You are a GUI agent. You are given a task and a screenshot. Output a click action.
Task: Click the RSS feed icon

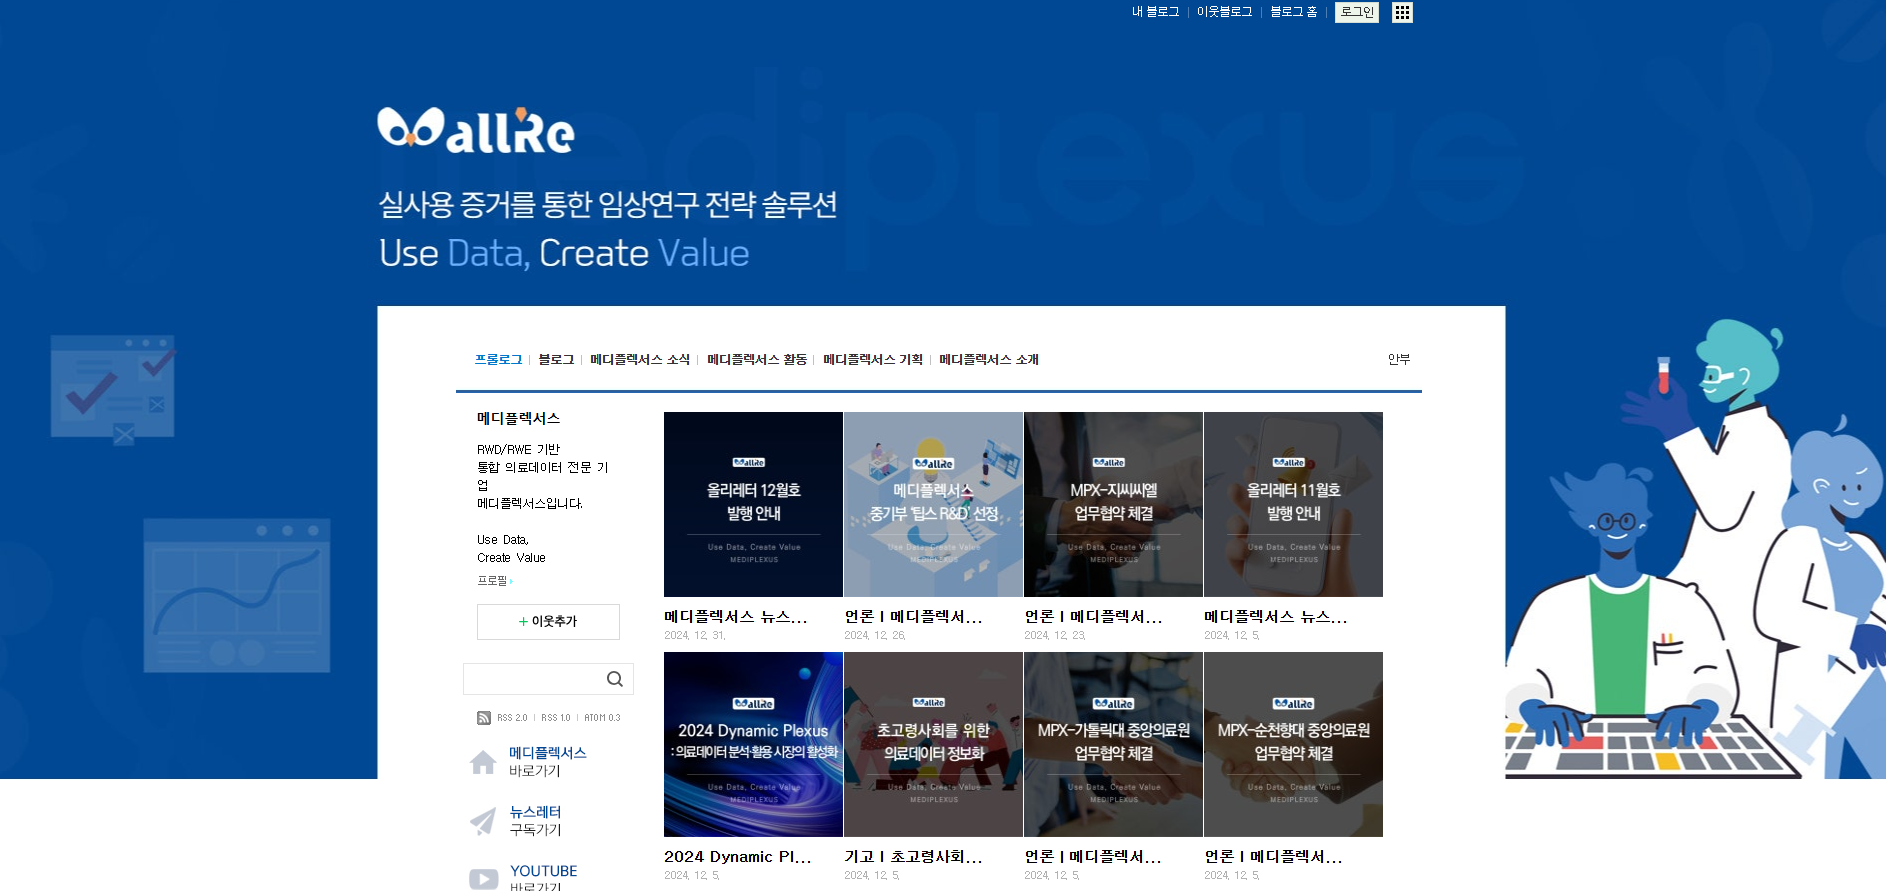coord(484,718)
